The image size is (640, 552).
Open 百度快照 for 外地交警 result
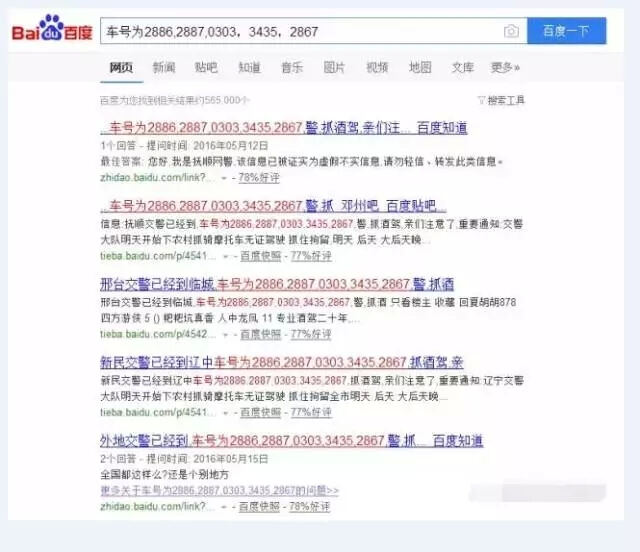259,507
